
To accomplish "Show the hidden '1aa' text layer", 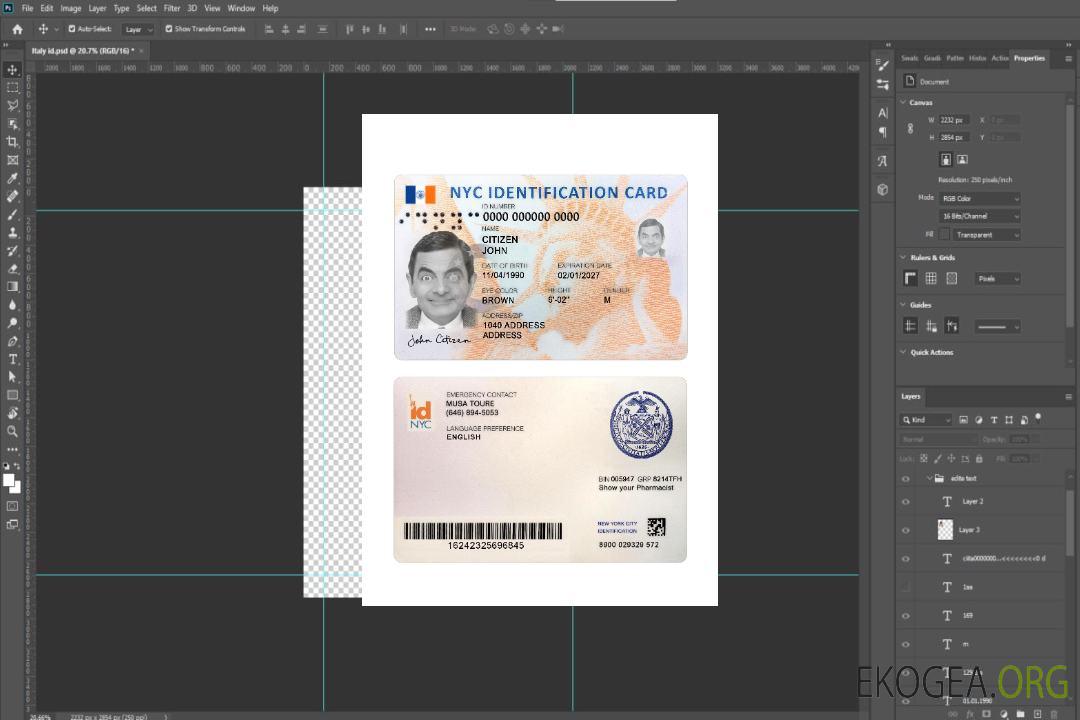I will tap(906, 587).
